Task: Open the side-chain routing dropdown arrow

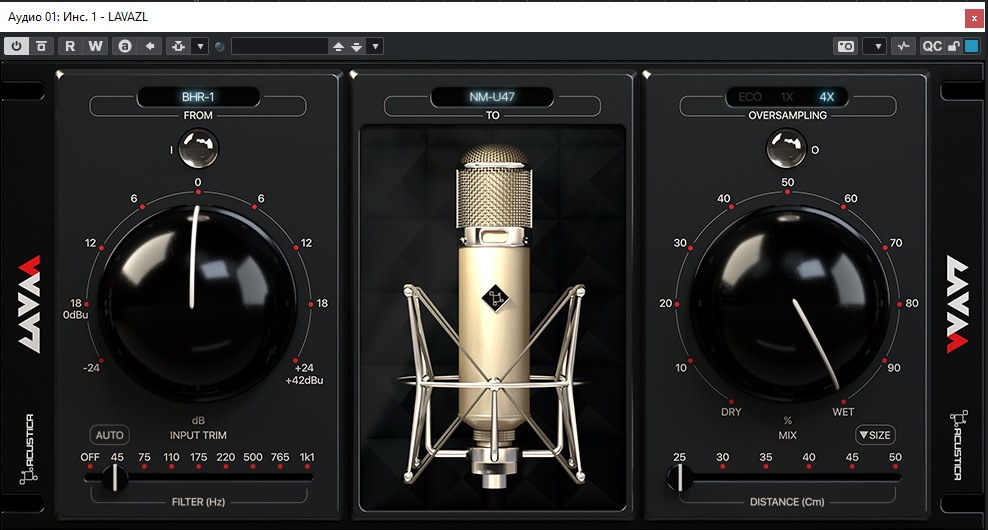Action: 200,46
